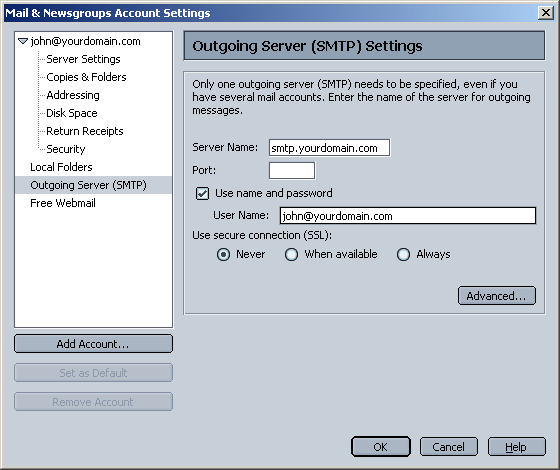Image resolution: width=560 pixels, height=470 pixels.
Task: Select Copies & Folders item
Action: point(86,77)
